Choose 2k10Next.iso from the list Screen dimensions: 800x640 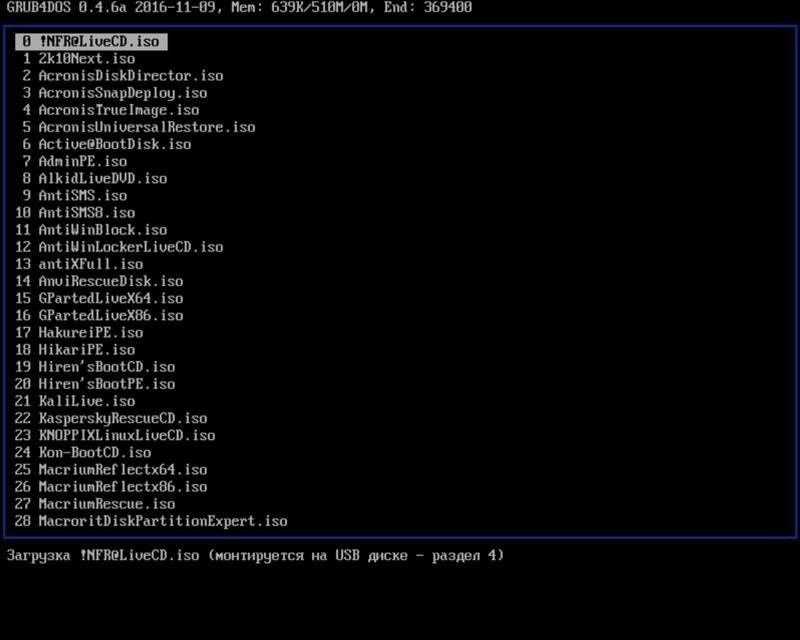coord(75,59)
